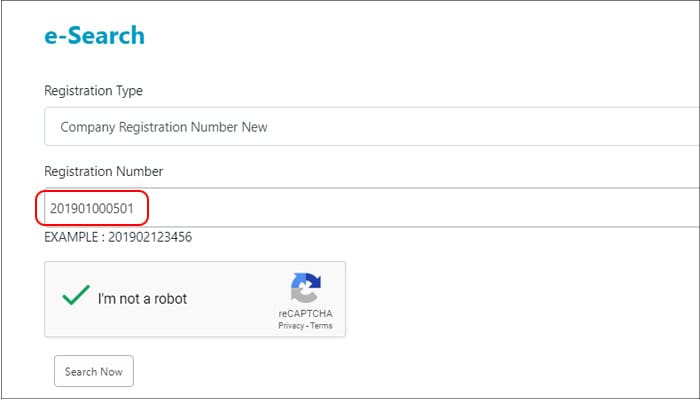
Task: Click the EXAMPLE : 201902123456 hint text
Action: point(117,238)
